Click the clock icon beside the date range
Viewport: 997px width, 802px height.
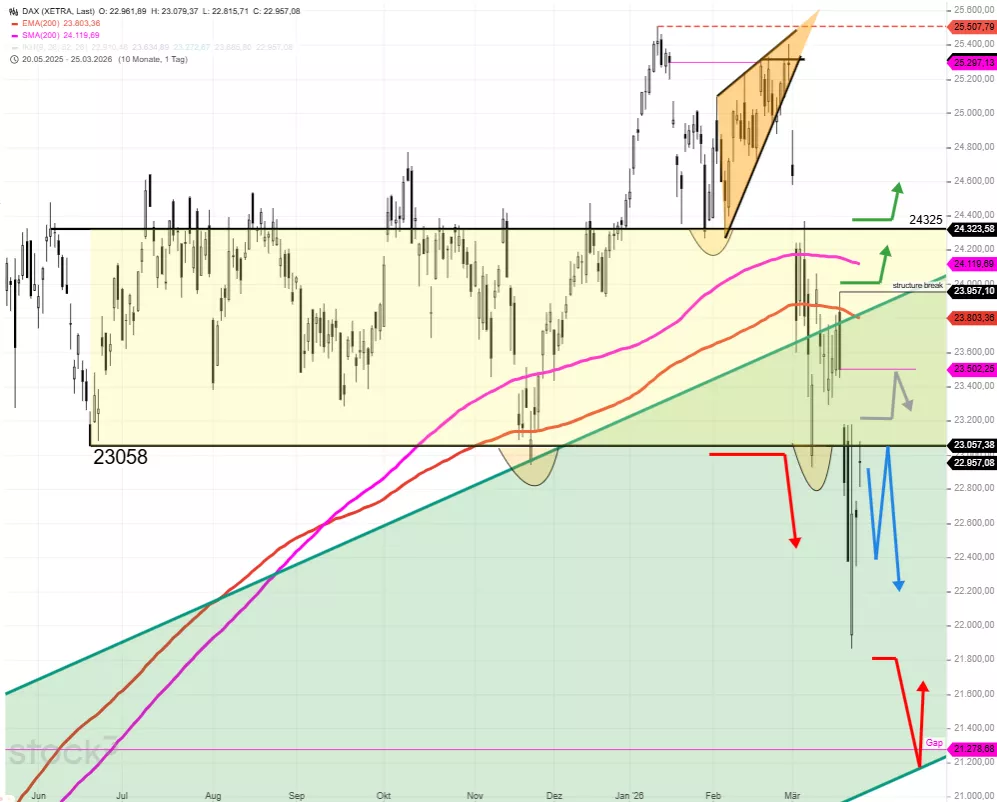click(x=13, y=59)
